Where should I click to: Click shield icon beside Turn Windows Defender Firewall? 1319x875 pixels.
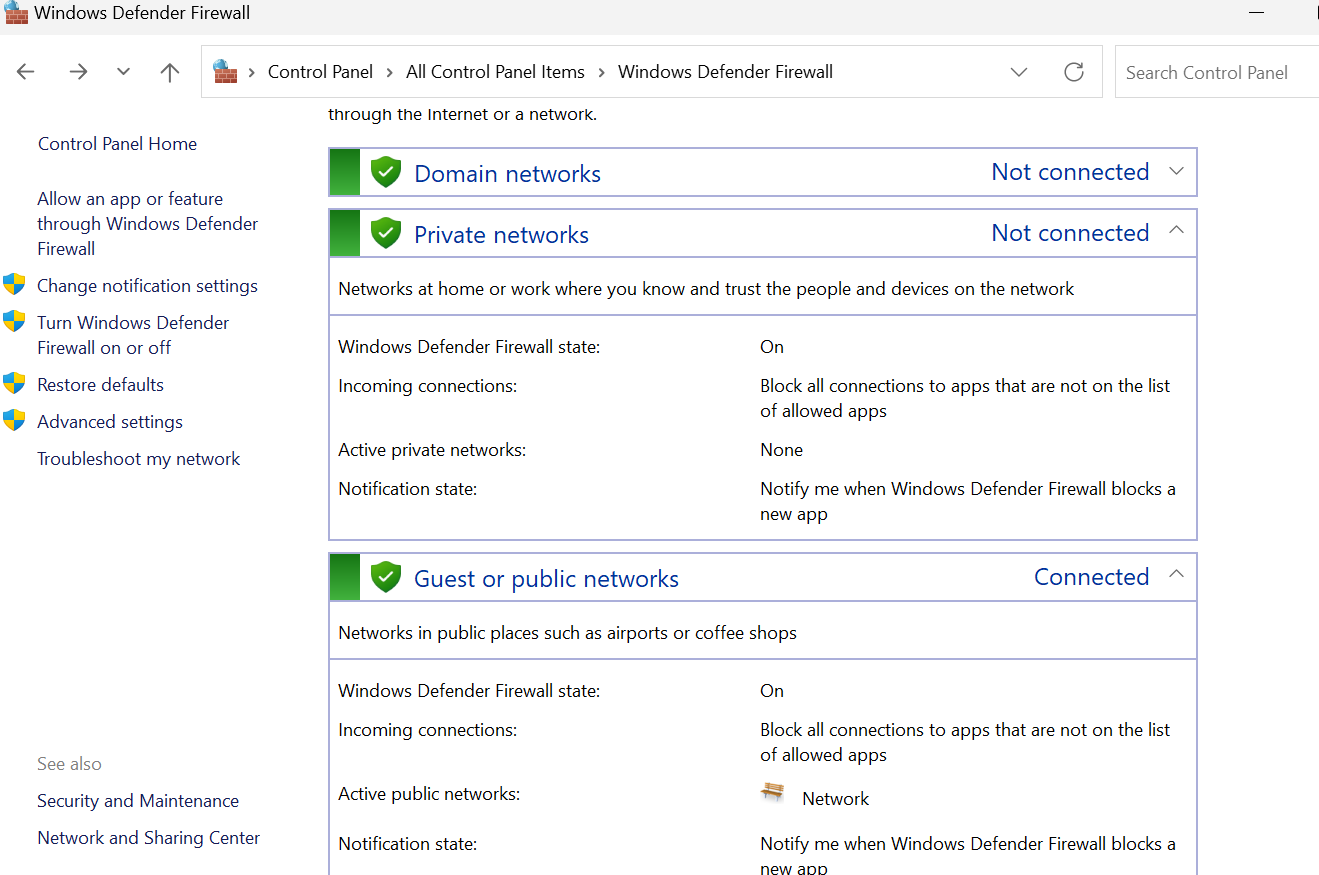pyautogui.click(x=14, y=322)
